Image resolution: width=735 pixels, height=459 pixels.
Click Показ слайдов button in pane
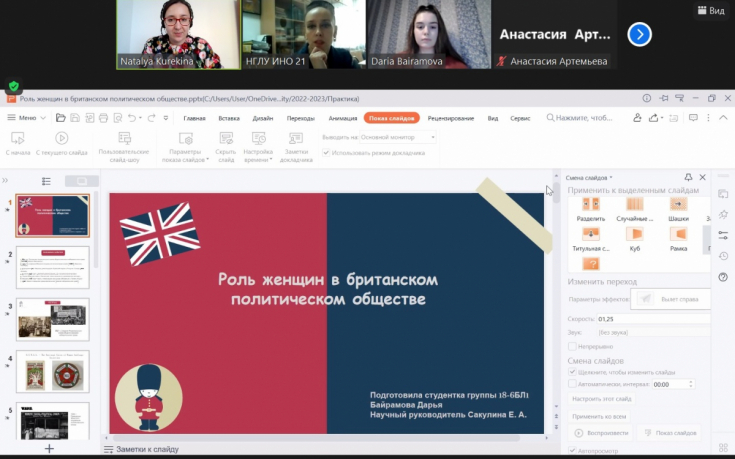pyautogui.click(x=670, y=433)
